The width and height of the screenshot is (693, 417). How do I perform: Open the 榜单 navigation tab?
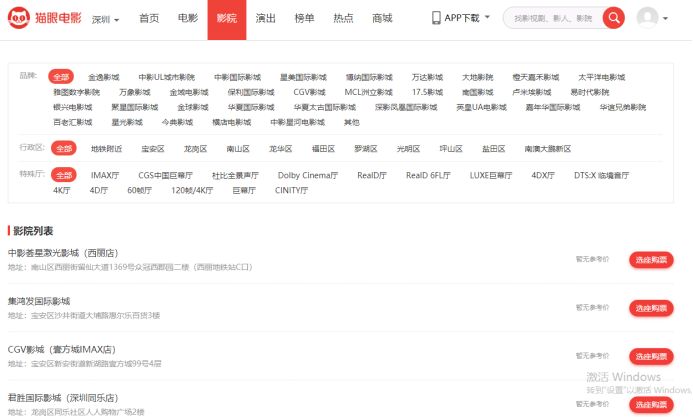pos(304,18)
